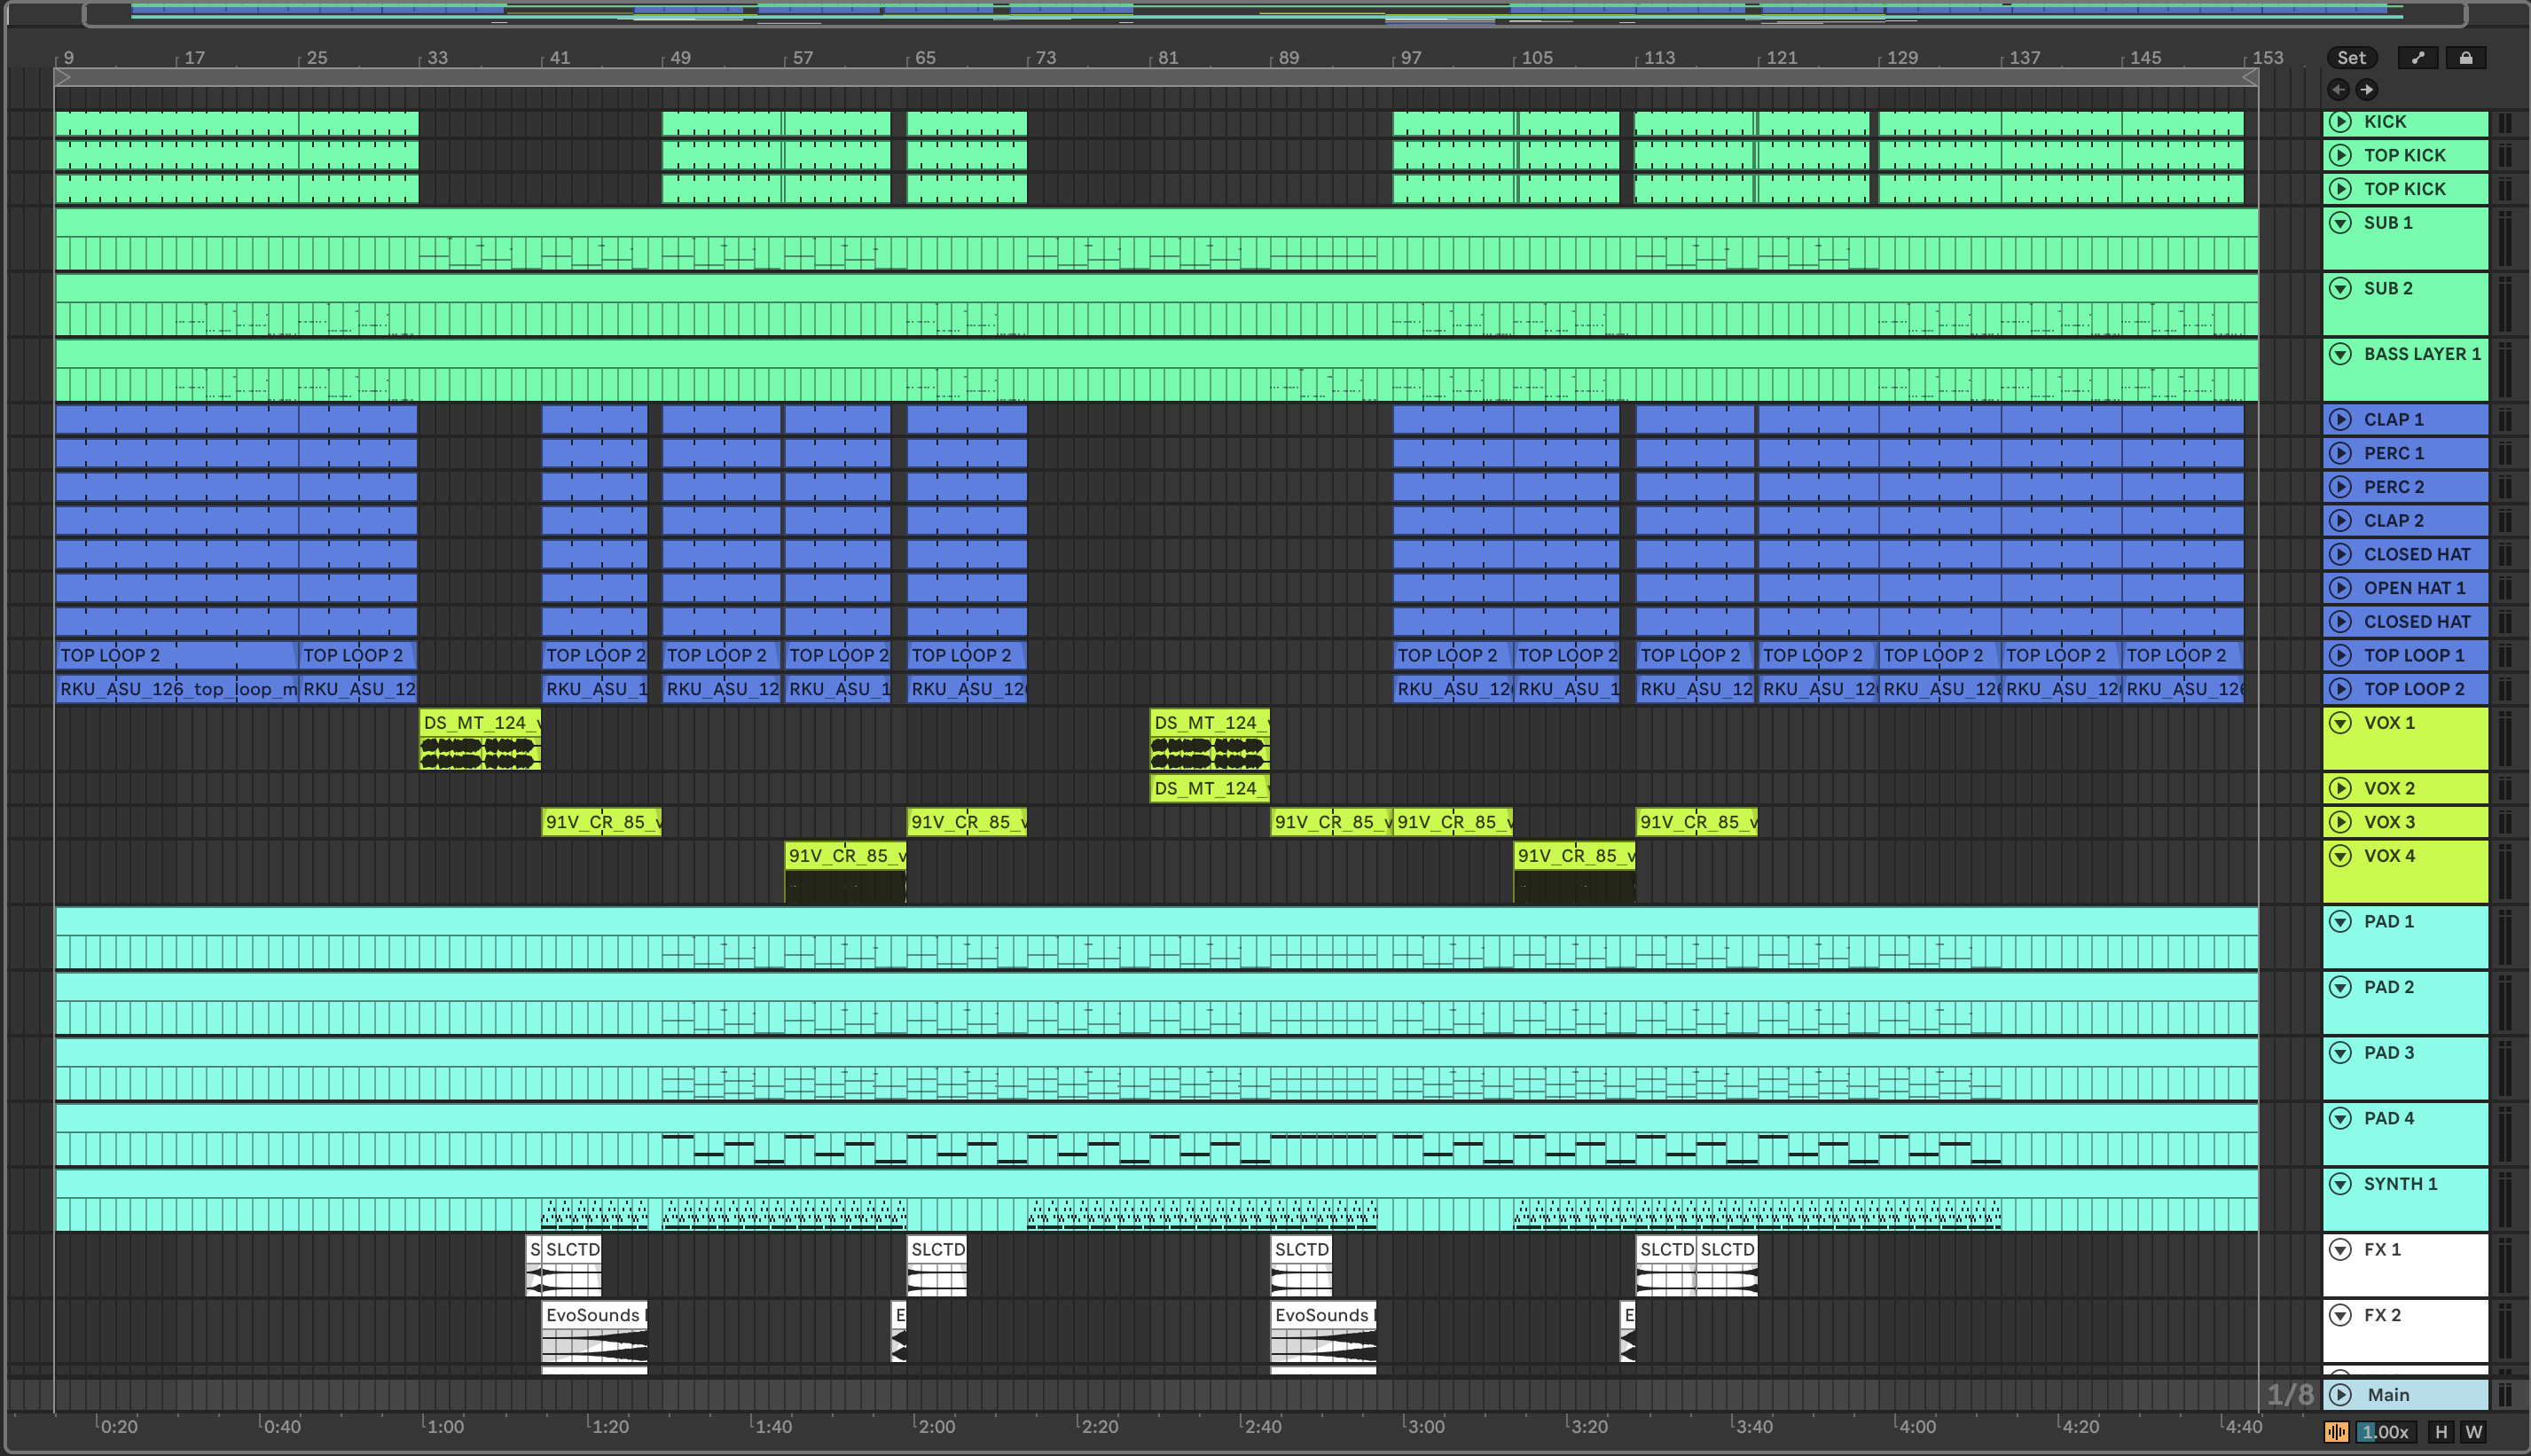Viewport: 2531px width, 1456px height.
Task: Collapse the SUB 1 track
Action: [2340, 222]
